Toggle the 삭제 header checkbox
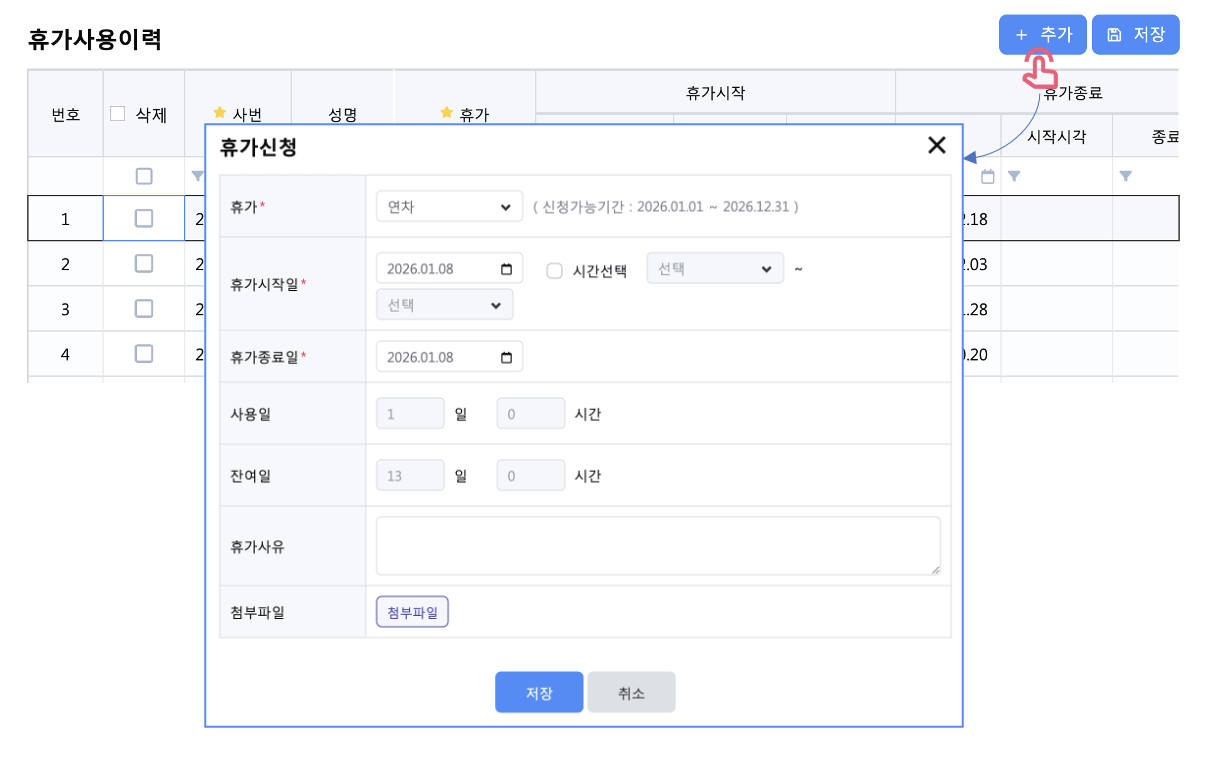This screenshot has height=760, width=1208. [x=118, y=114]
